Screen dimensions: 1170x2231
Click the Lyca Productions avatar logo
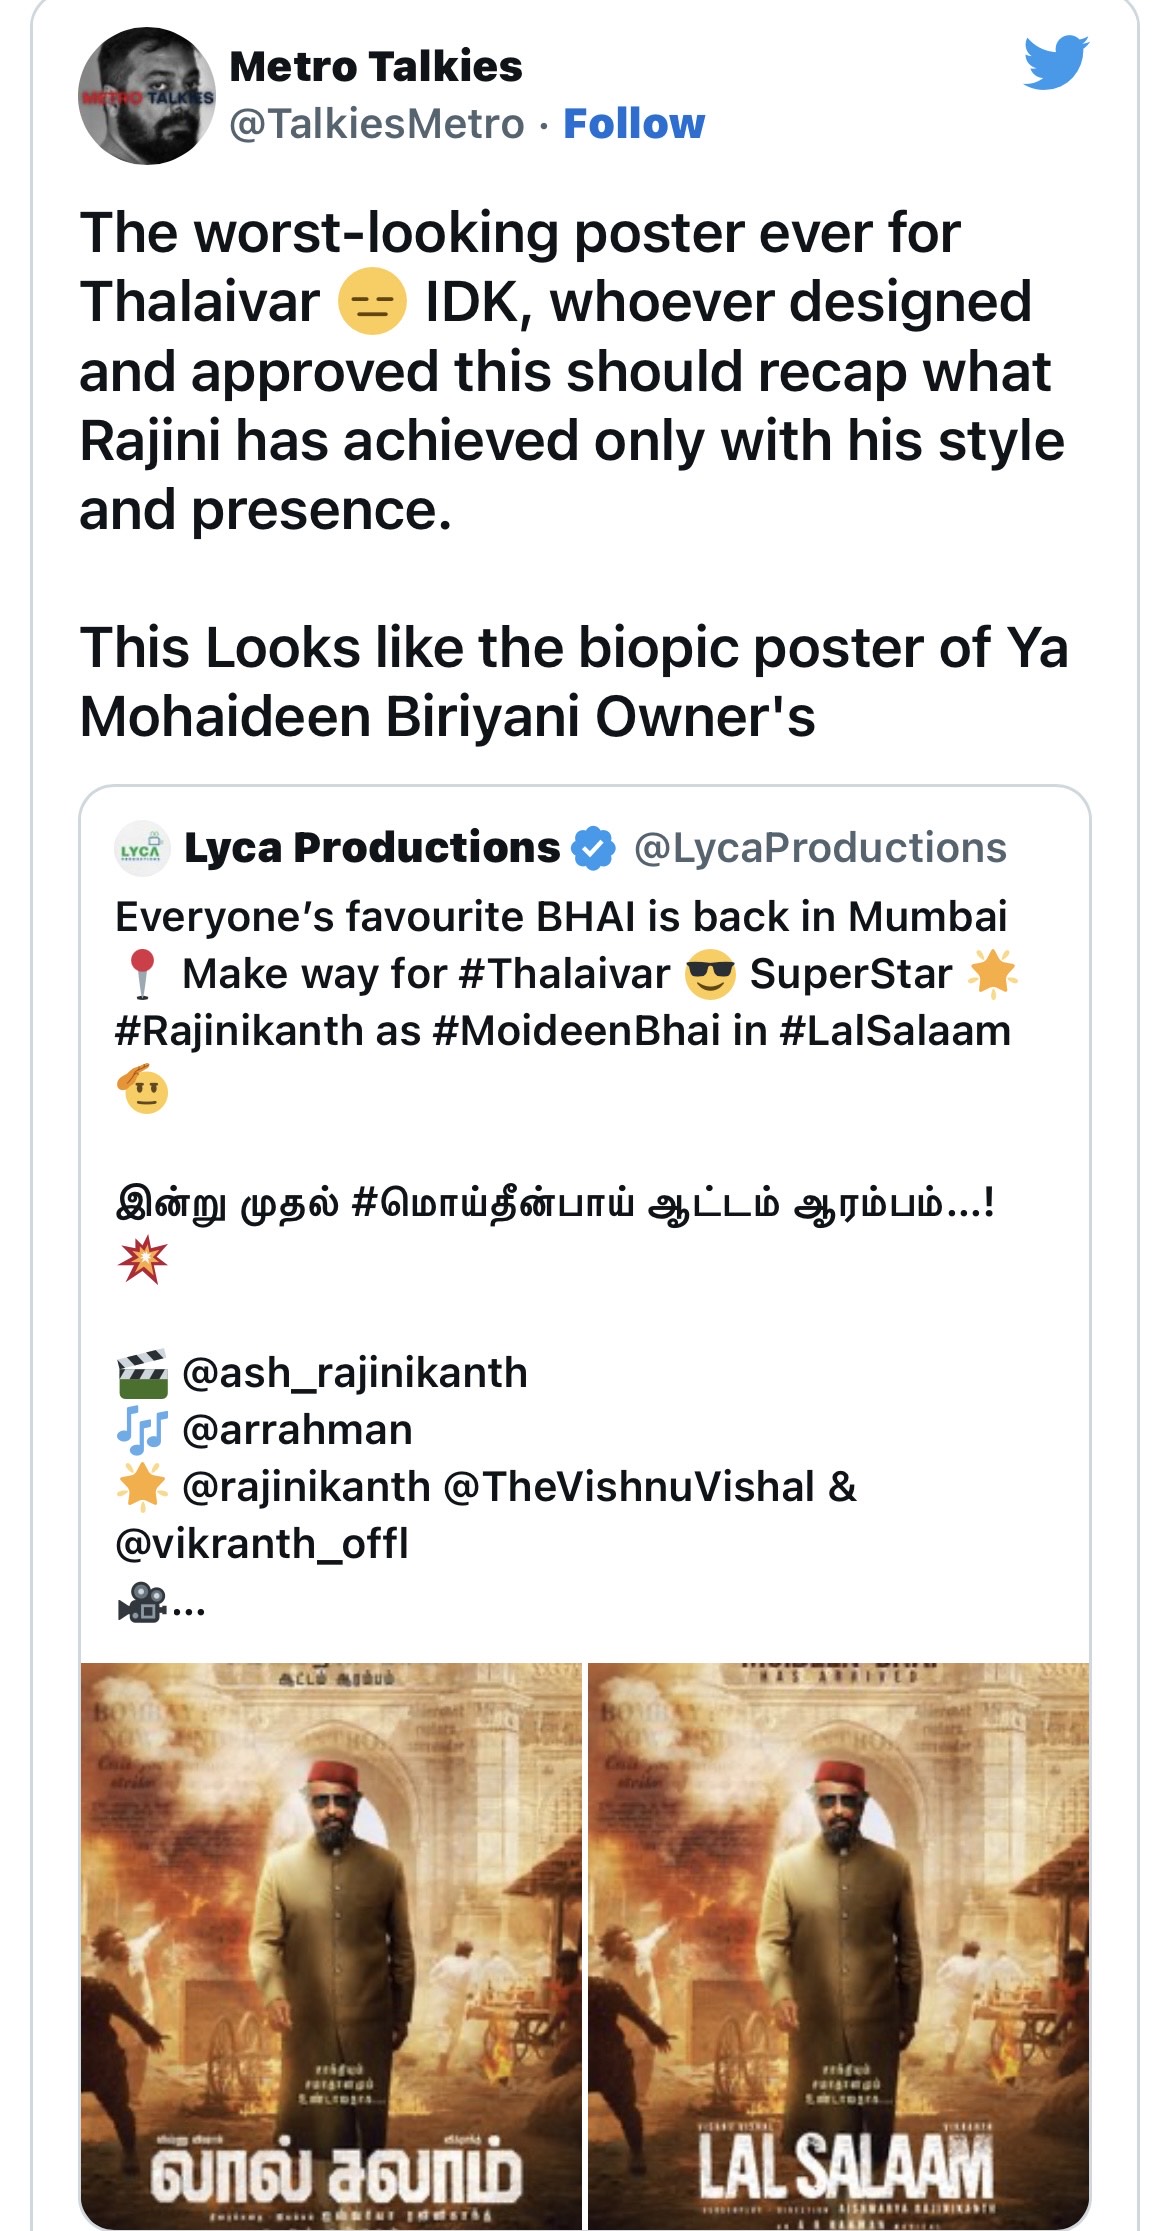[142, 849]
